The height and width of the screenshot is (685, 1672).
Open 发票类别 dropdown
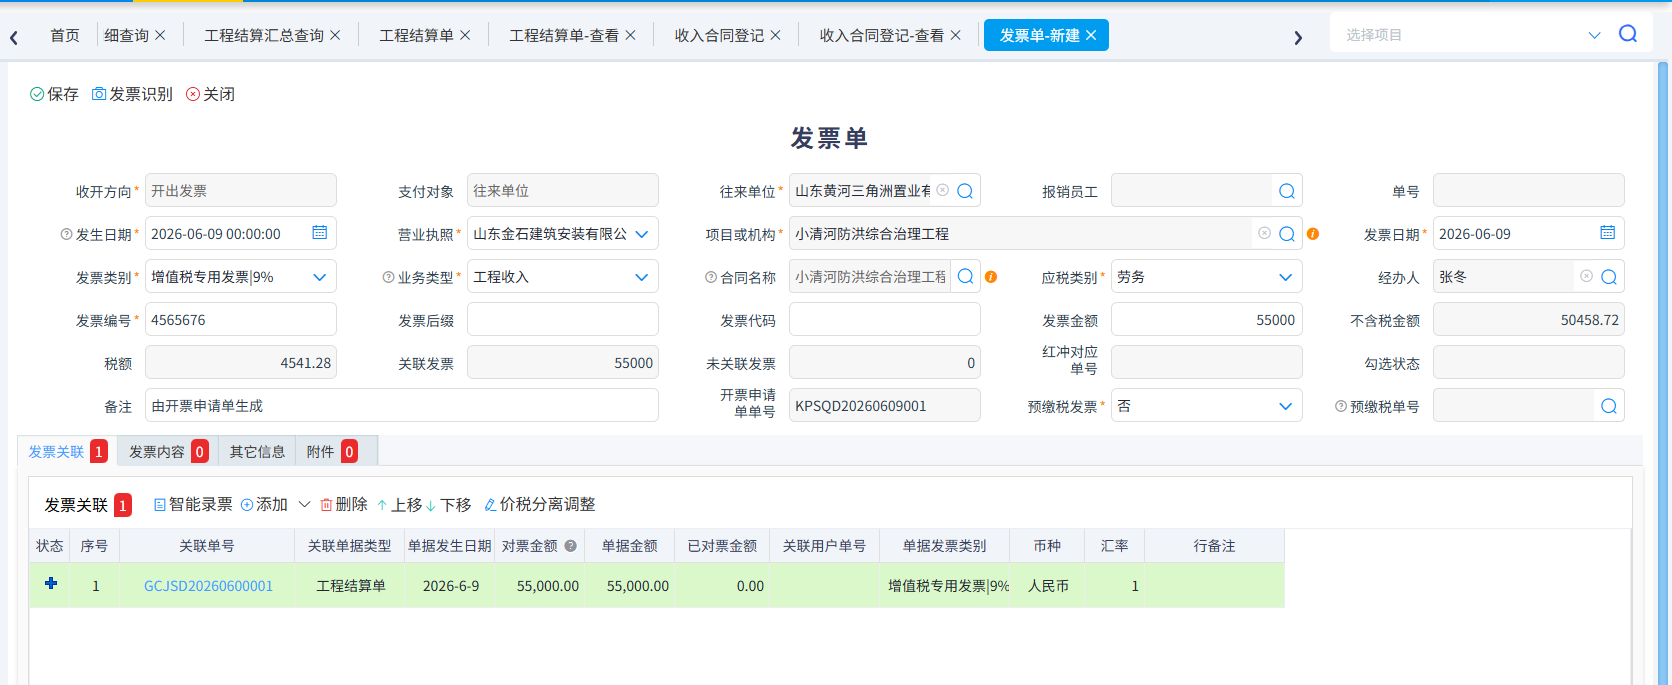coord(320,277)
